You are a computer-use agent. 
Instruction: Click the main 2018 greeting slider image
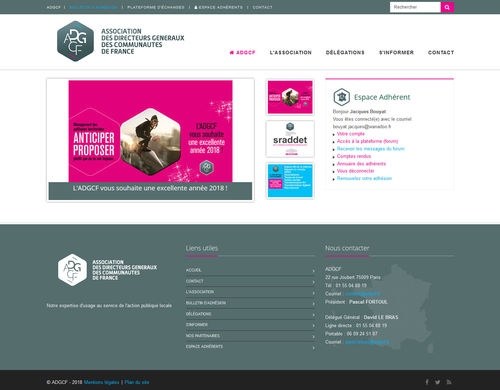click(150, 131)
